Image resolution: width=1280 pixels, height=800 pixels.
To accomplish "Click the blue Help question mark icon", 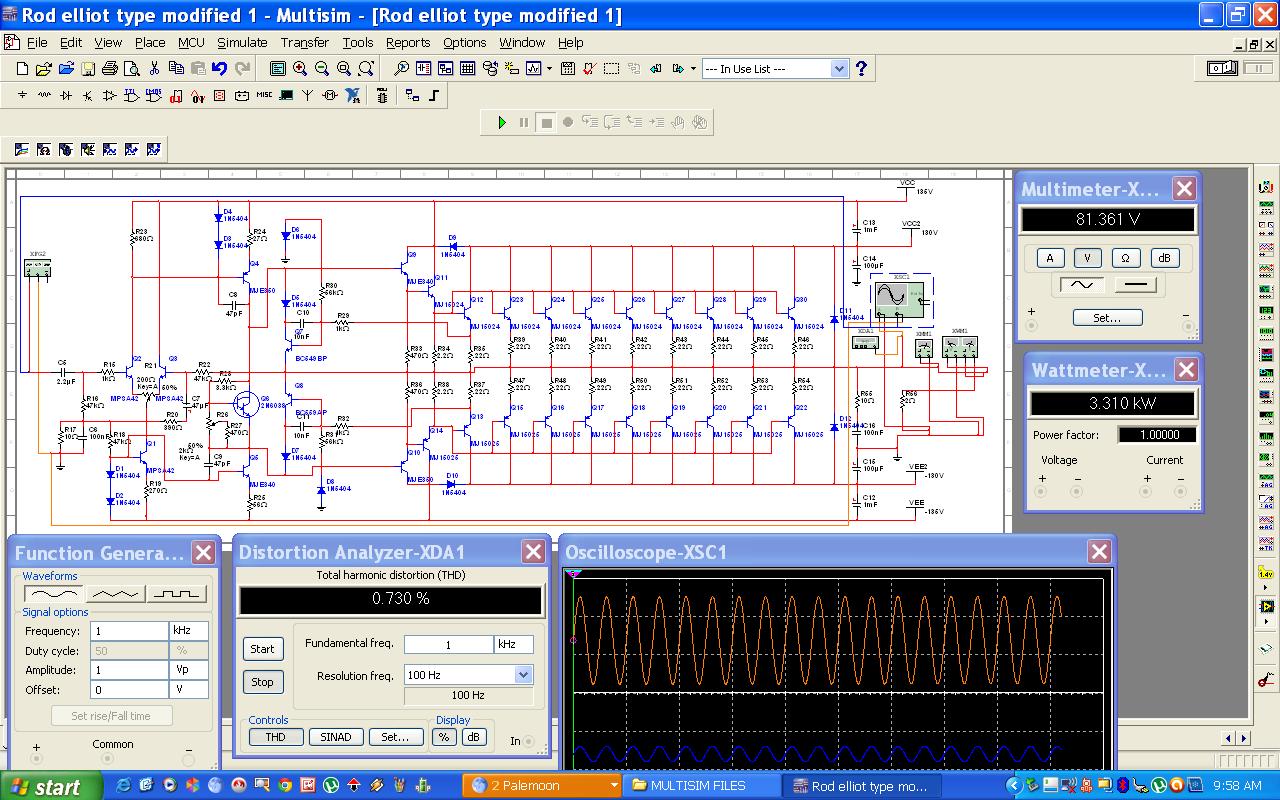I will (x=861, y=69).
